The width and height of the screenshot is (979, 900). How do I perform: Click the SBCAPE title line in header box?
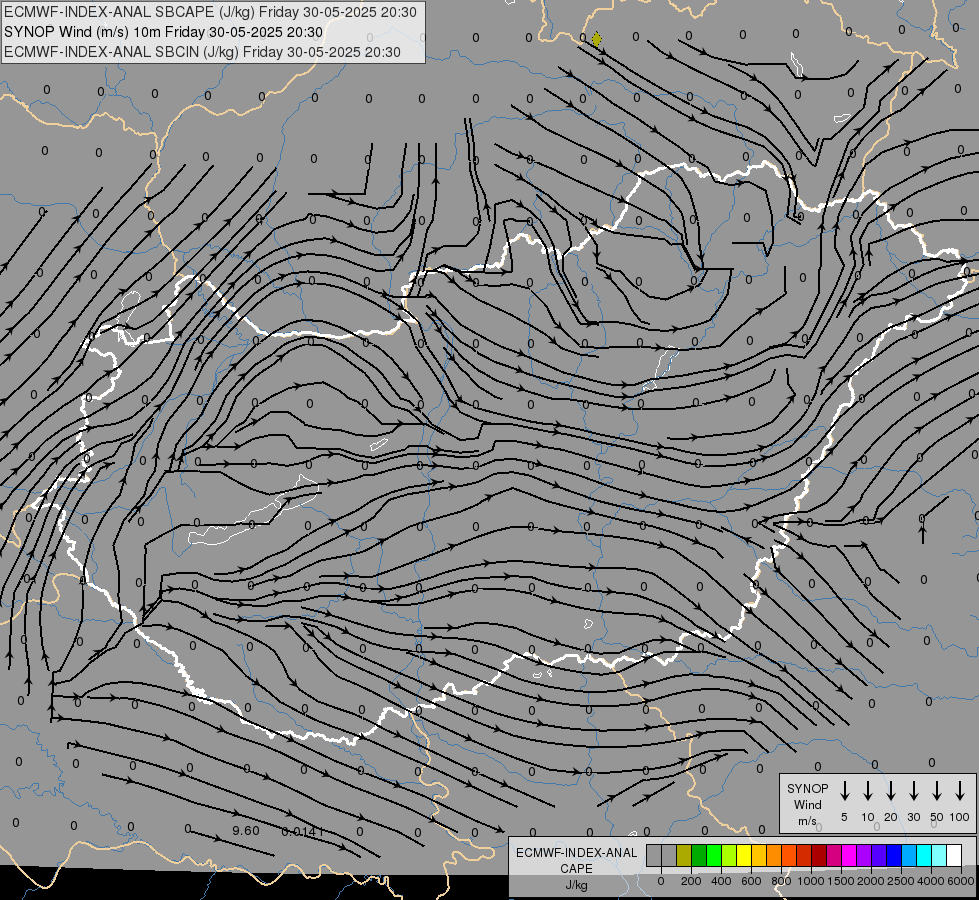(x=210, y=12)
